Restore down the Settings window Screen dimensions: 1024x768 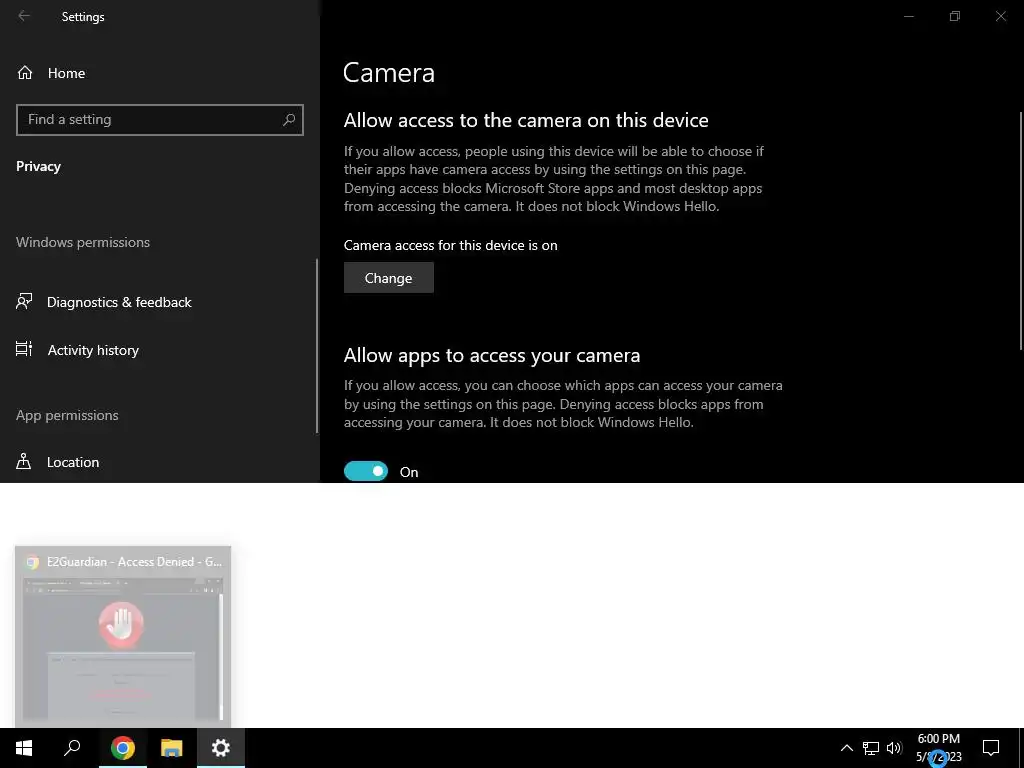coord(955,16)
